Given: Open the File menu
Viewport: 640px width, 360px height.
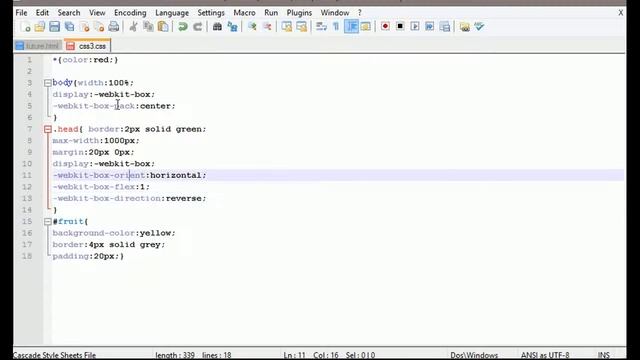Looking at the screenshot, I should [21, 13].
